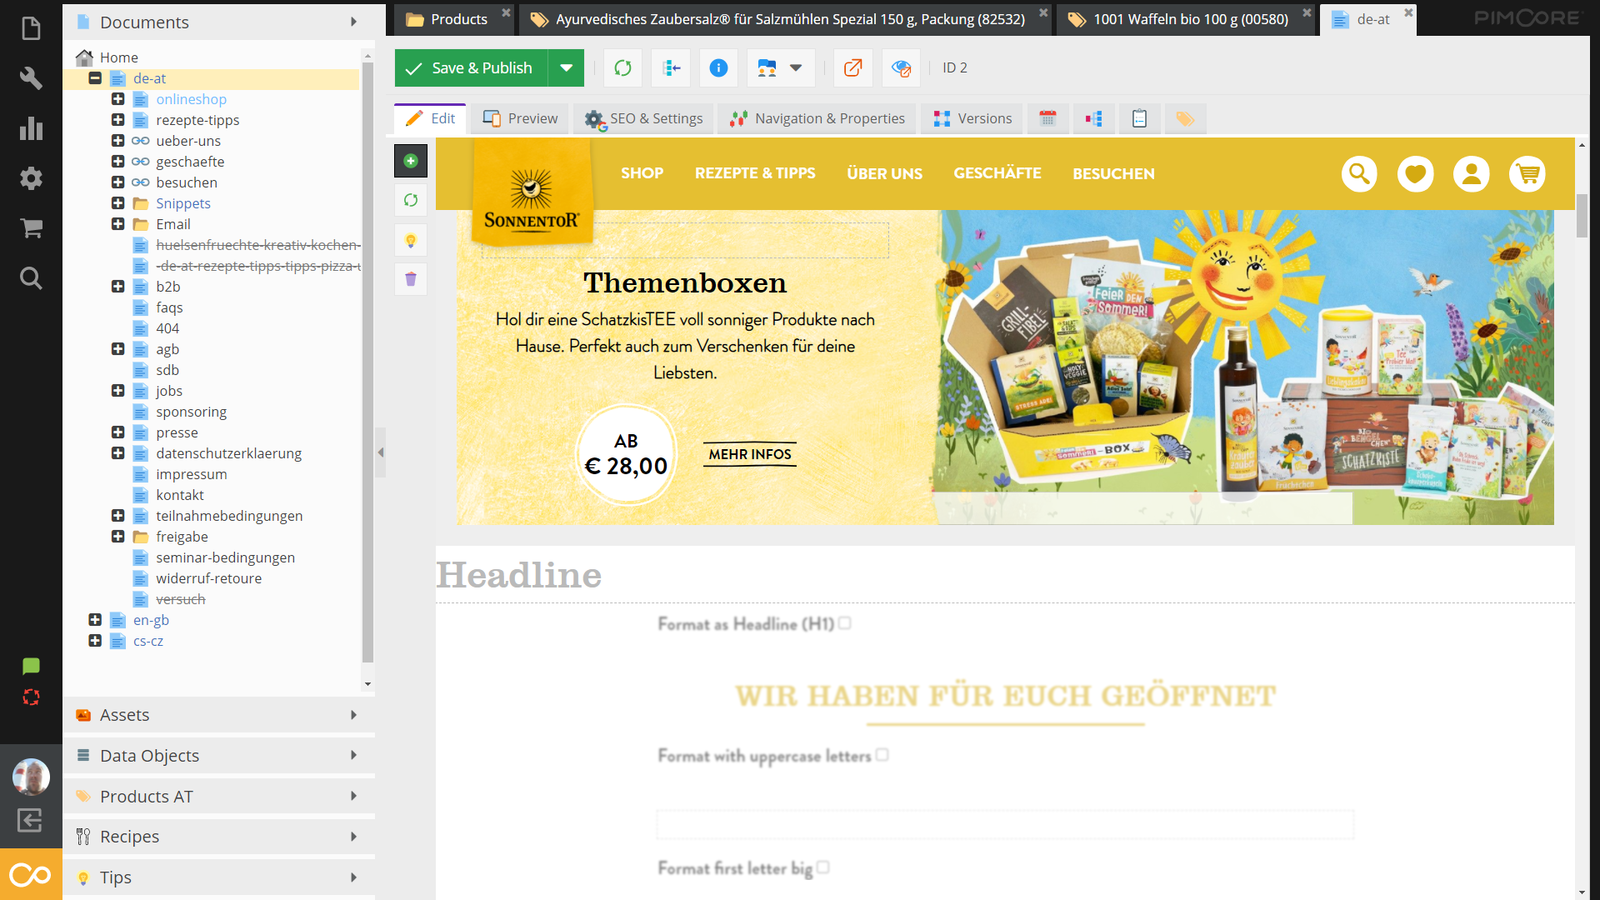
Task: Click the text input field below the uppercase option
Action: [1005, 824]
